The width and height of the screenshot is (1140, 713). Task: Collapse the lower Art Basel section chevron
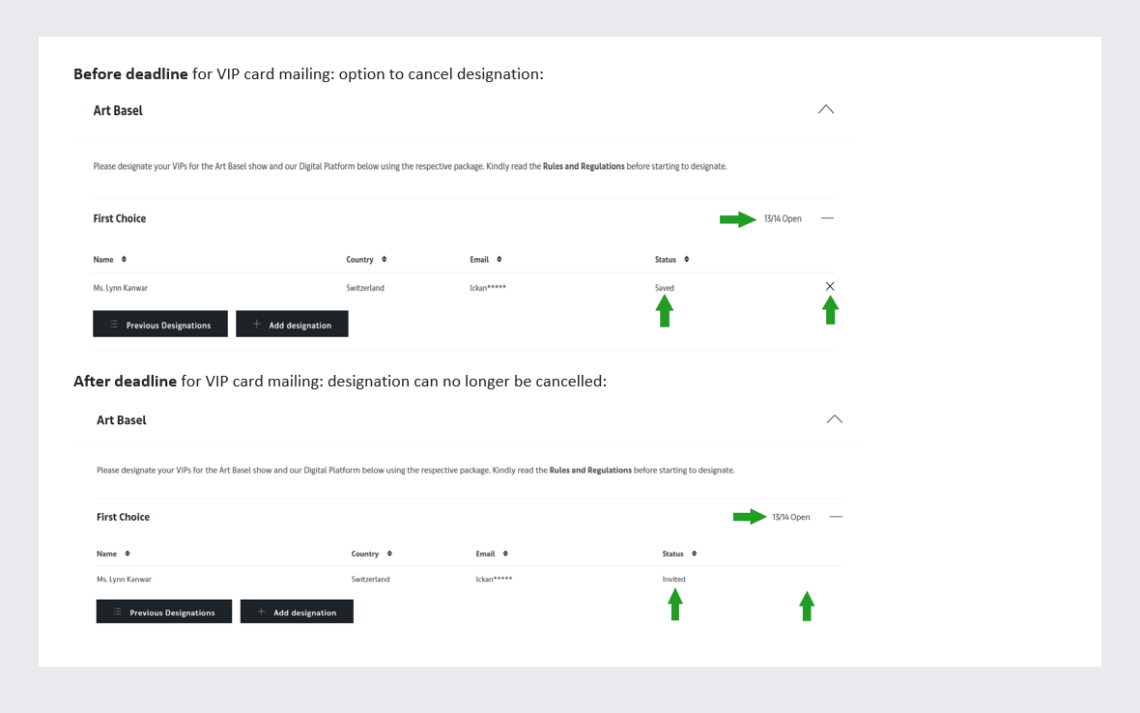tap(835, 419)
